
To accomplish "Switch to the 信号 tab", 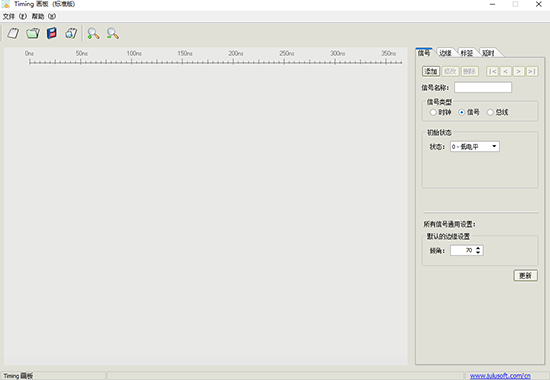I will [424, 53].
